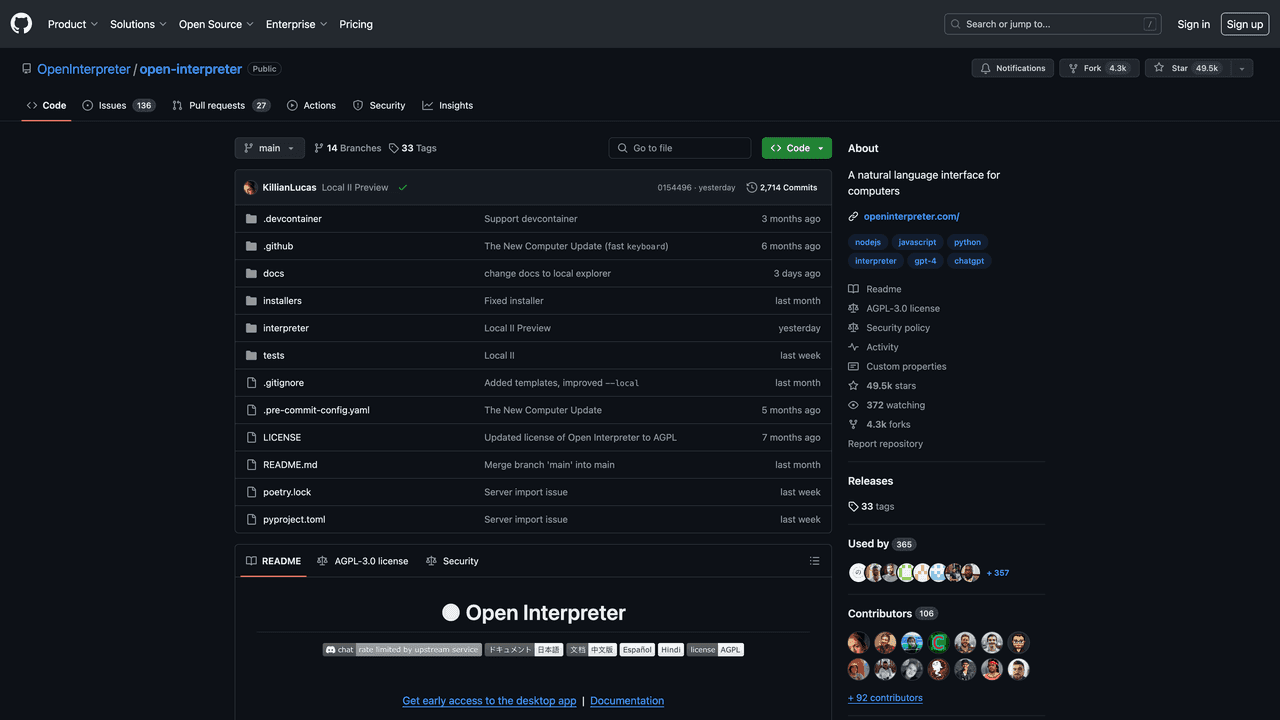Open the pyproject.toml file

point(294,519)
